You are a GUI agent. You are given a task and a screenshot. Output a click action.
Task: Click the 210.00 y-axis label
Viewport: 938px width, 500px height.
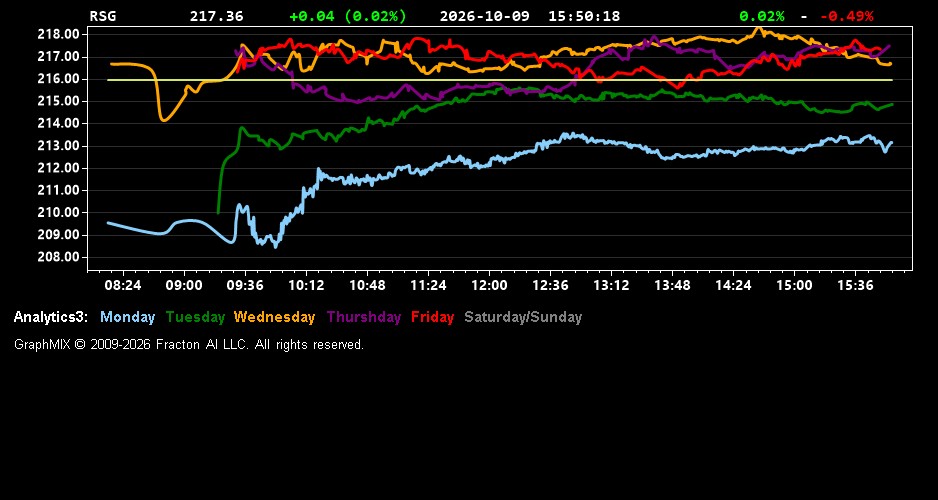click(x=59, y=212)
